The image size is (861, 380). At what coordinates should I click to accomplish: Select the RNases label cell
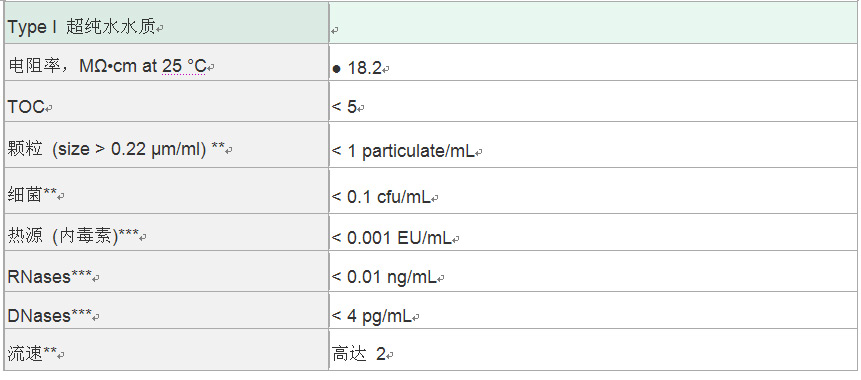point(167,271)
